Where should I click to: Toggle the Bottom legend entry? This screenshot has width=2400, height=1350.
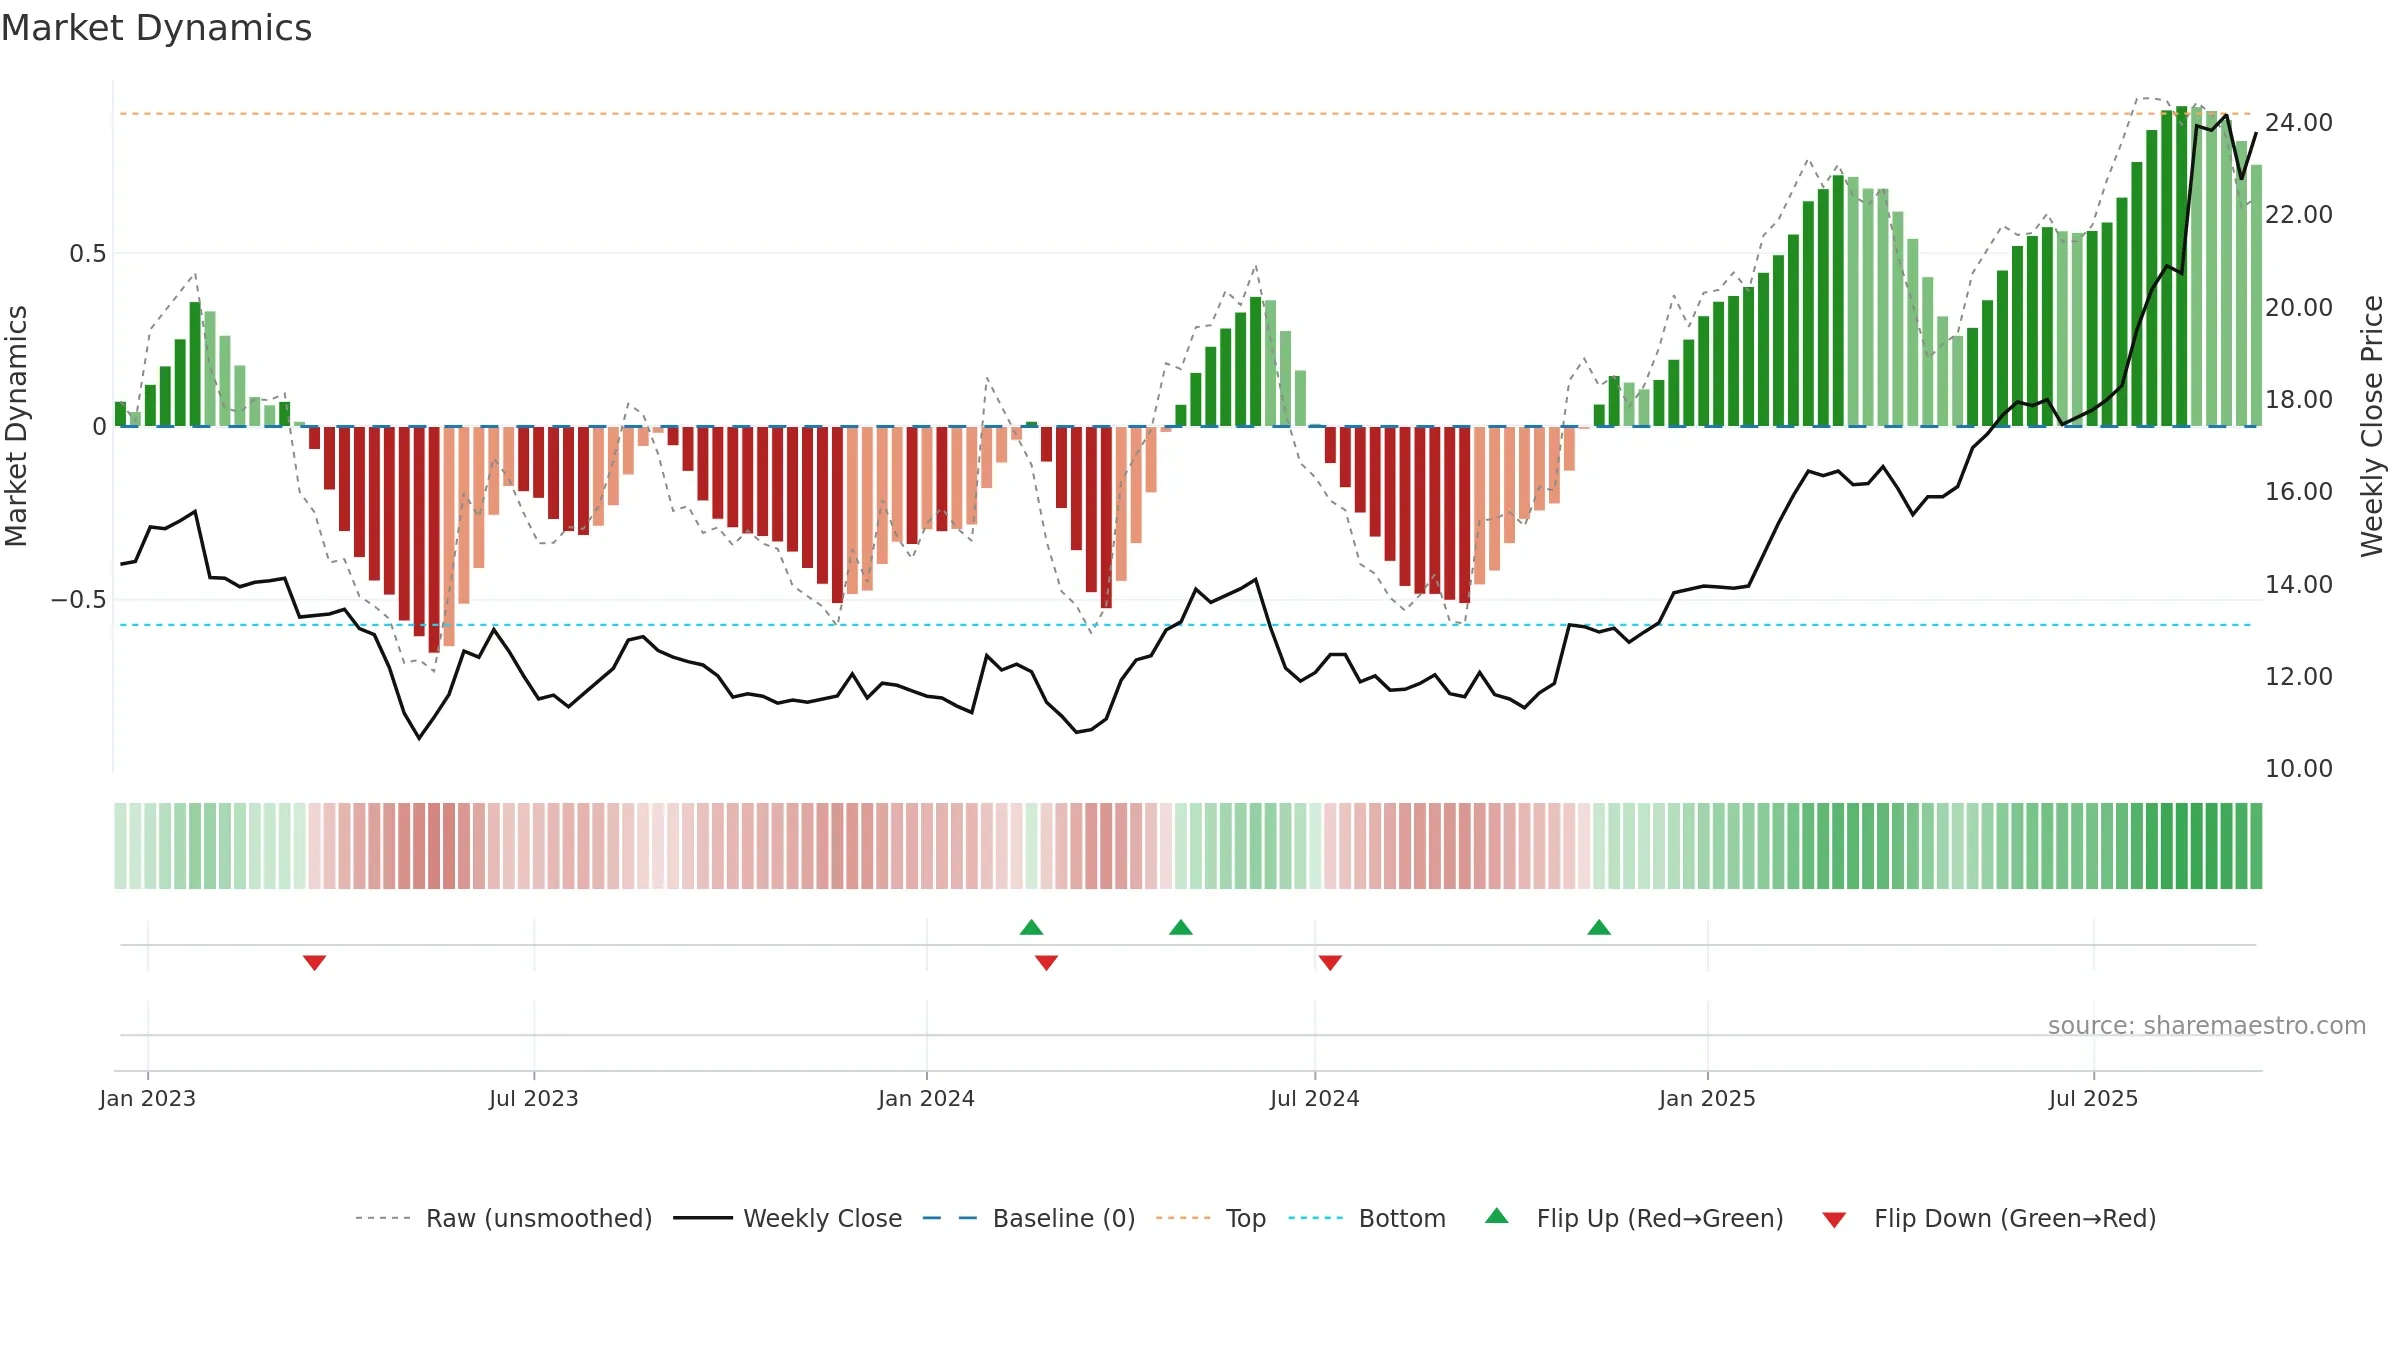(x=1367, y=1218)
